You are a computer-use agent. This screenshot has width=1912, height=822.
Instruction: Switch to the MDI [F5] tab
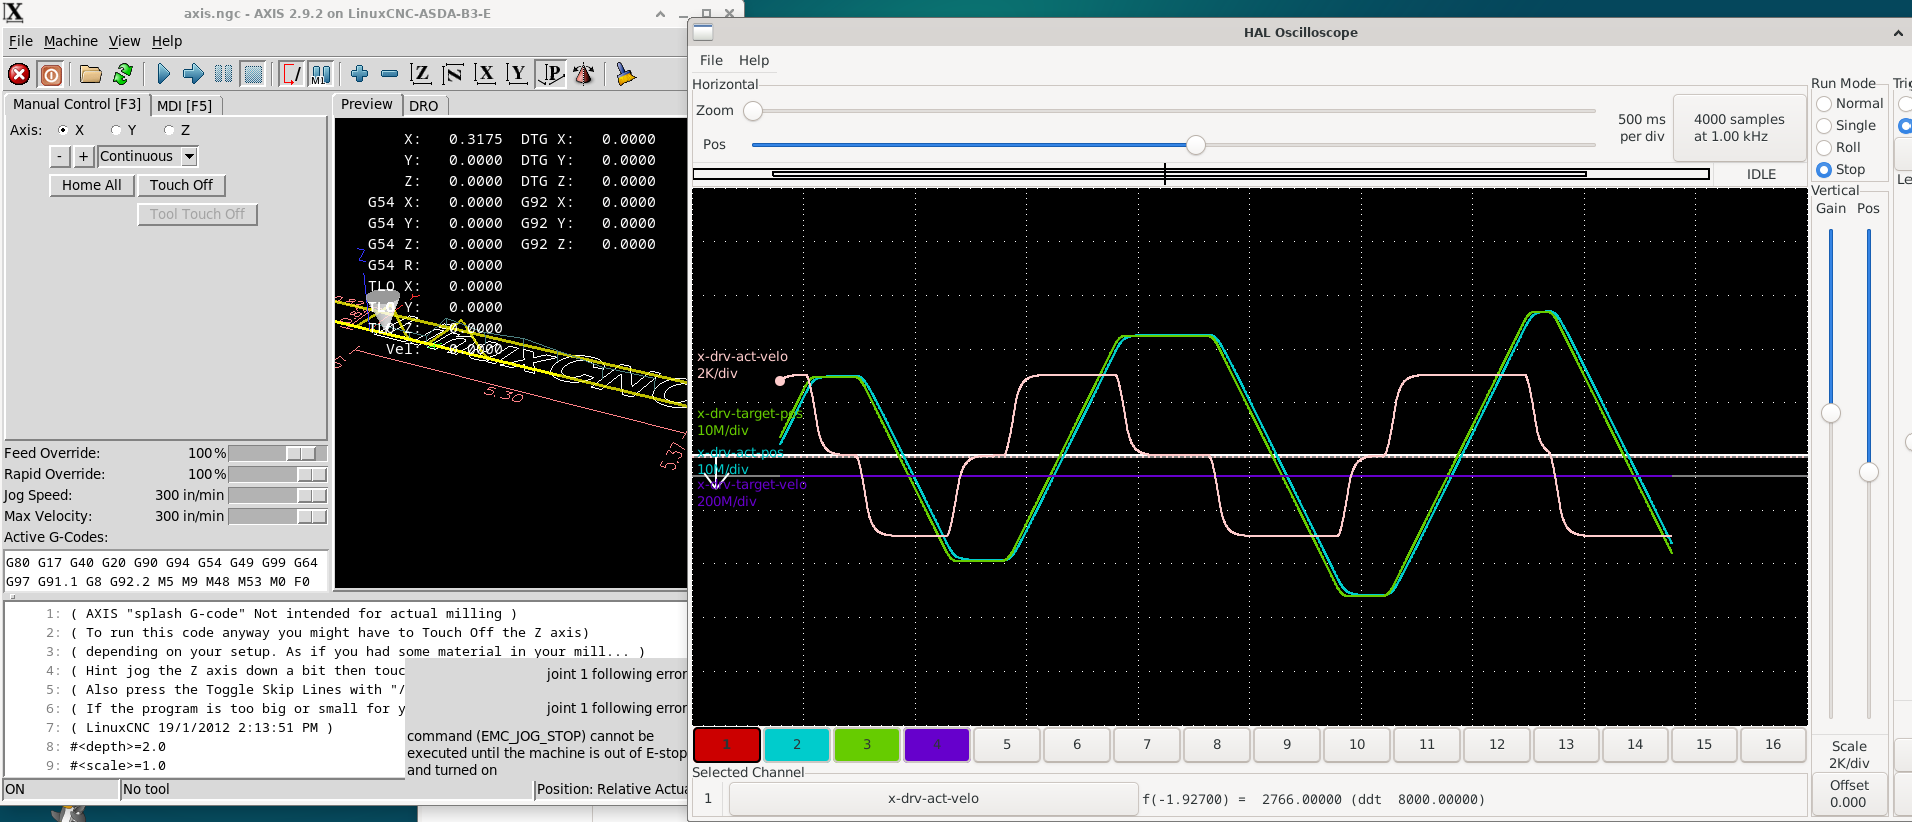[185, 105]
